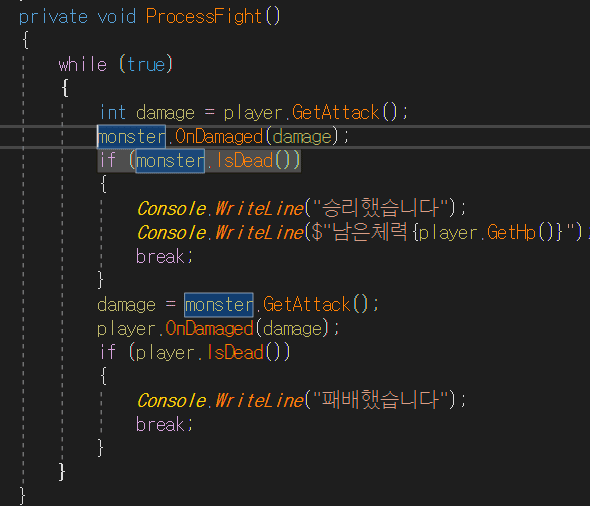Click the 패배했습니다 string literal

(381, 400)
